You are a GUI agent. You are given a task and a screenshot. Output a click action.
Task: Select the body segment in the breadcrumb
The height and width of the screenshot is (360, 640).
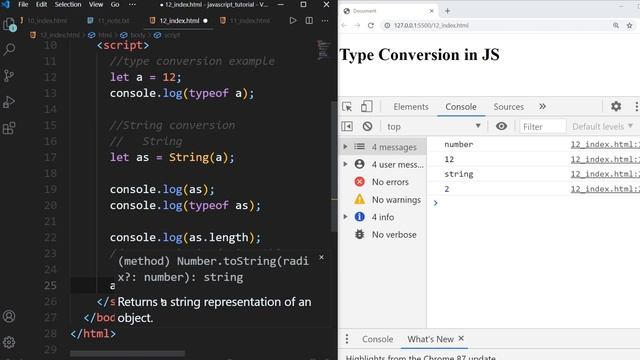point(133,35)
